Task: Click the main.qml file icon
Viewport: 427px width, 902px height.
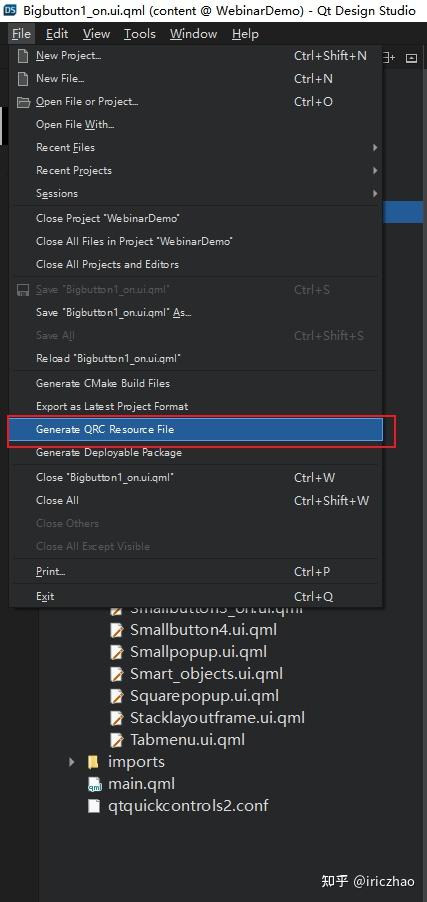Action: pos(94,784)
